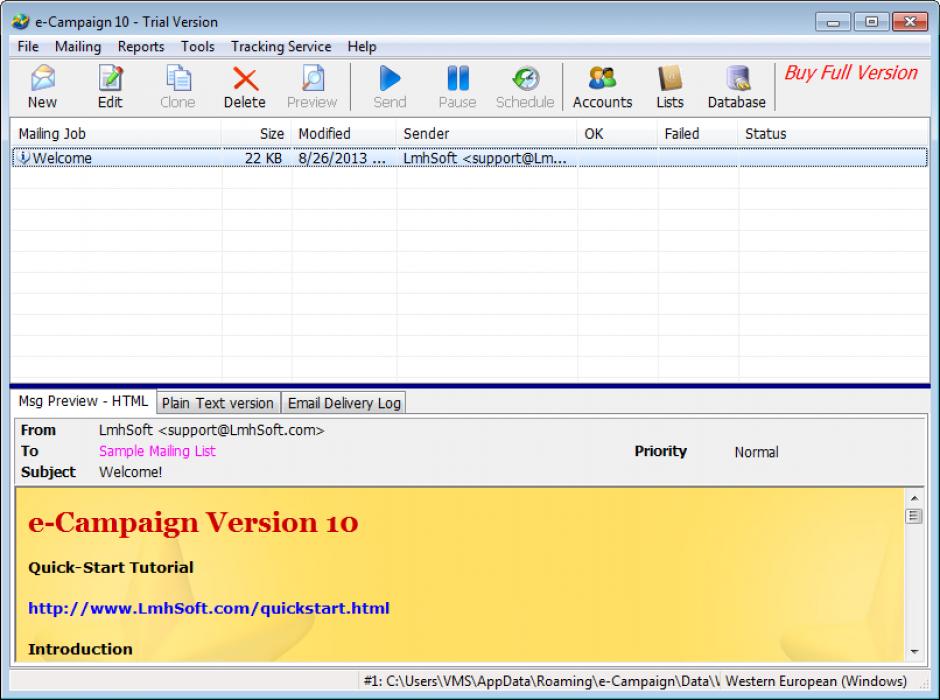Switch to Email Delivery Log tab
Image resolution: width=940 pixels, height=700 pixels.
coord(344,403)
